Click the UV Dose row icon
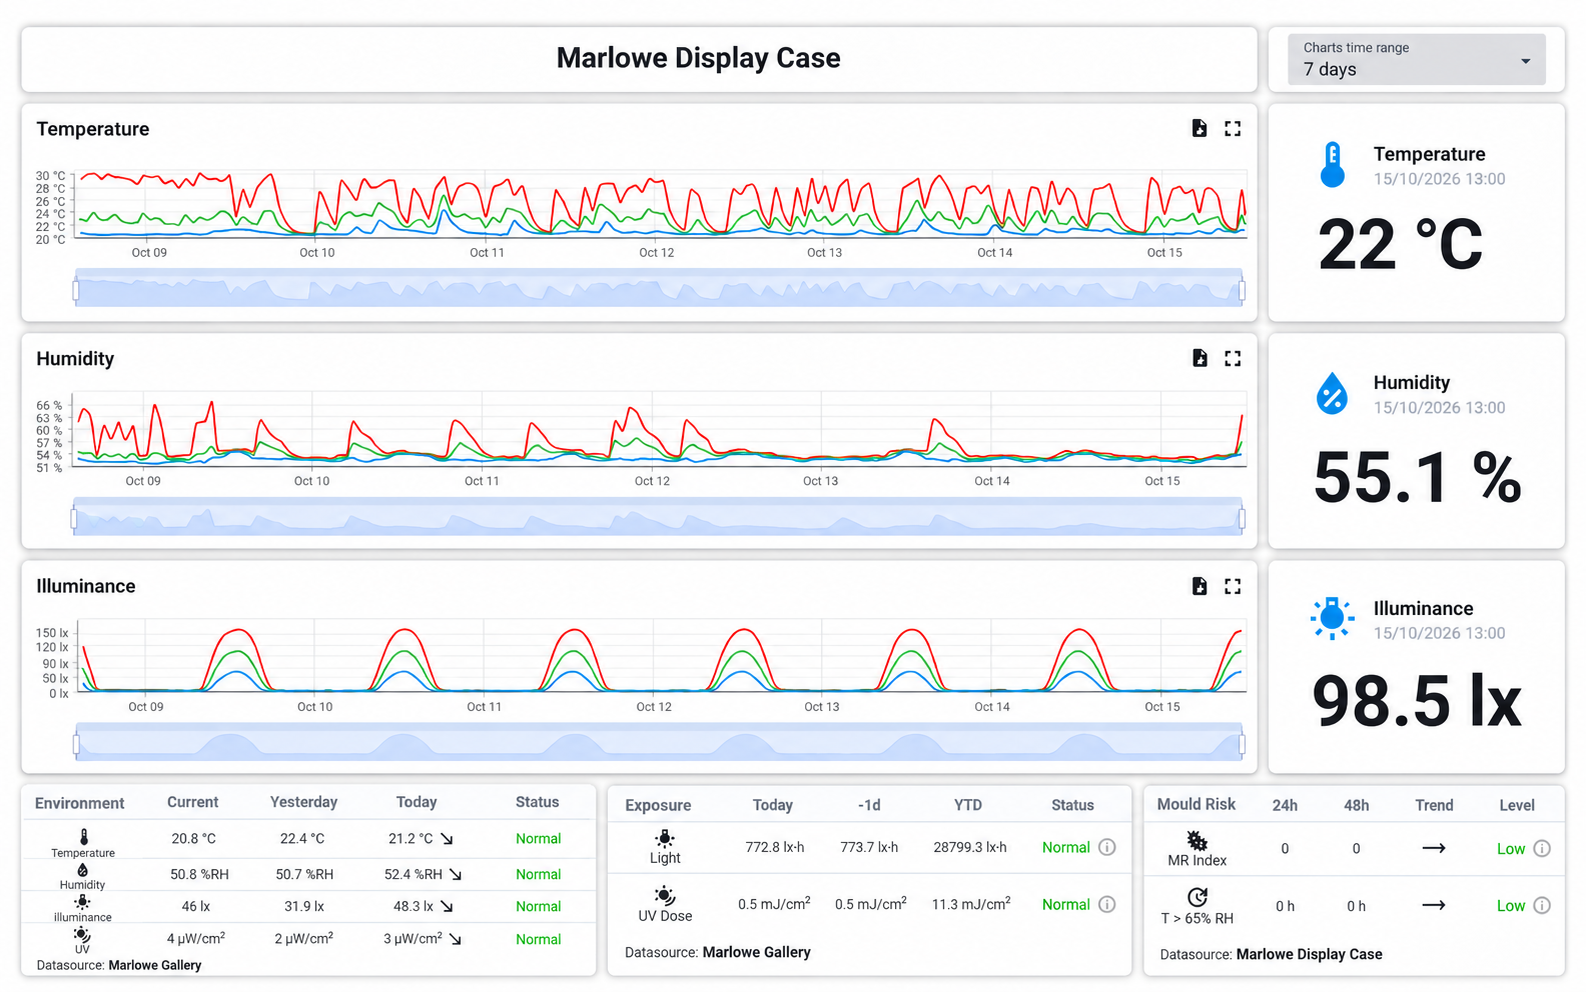 [x=665, y=895]
